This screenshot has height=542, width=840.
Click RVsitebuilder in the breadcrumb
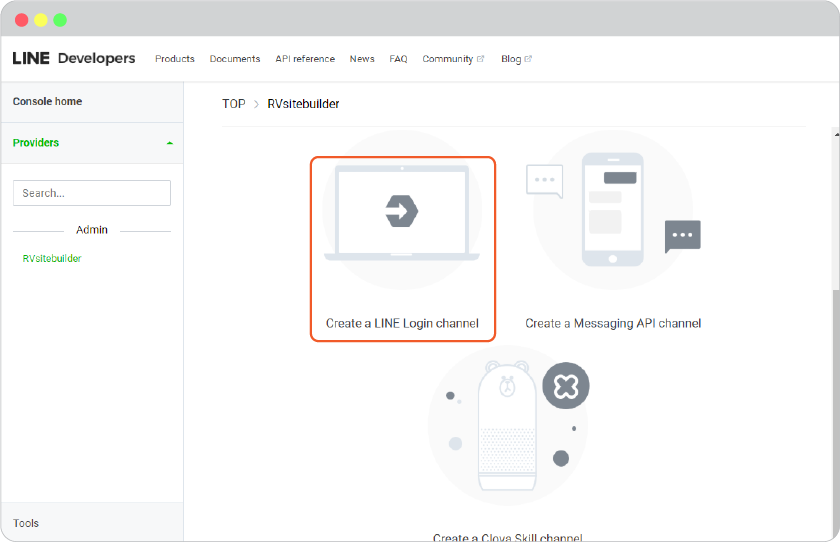[303, 104]
